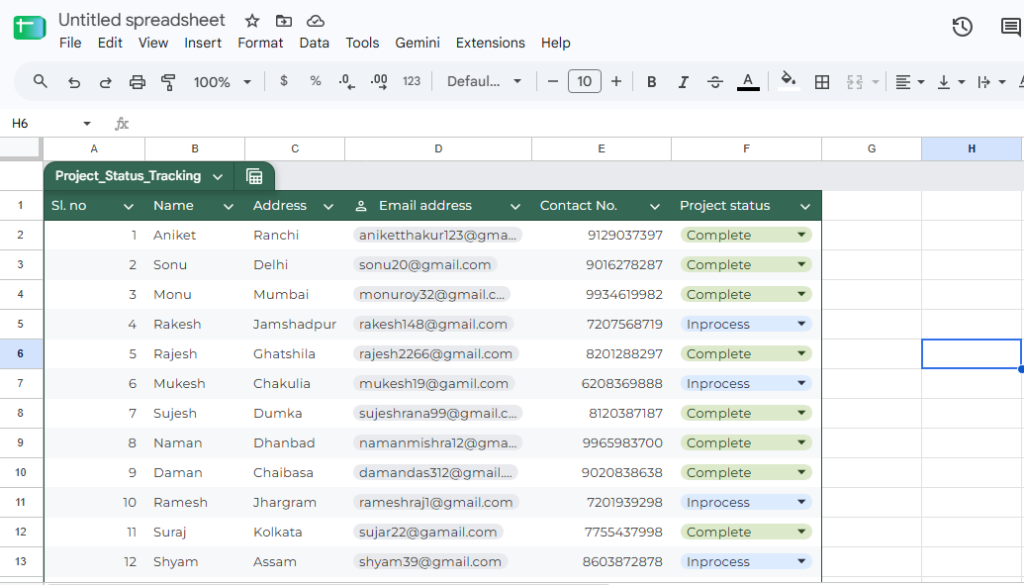Open the zoom level dropdown
Viewport: 1024px width, 585px height.
pos(222,82)
